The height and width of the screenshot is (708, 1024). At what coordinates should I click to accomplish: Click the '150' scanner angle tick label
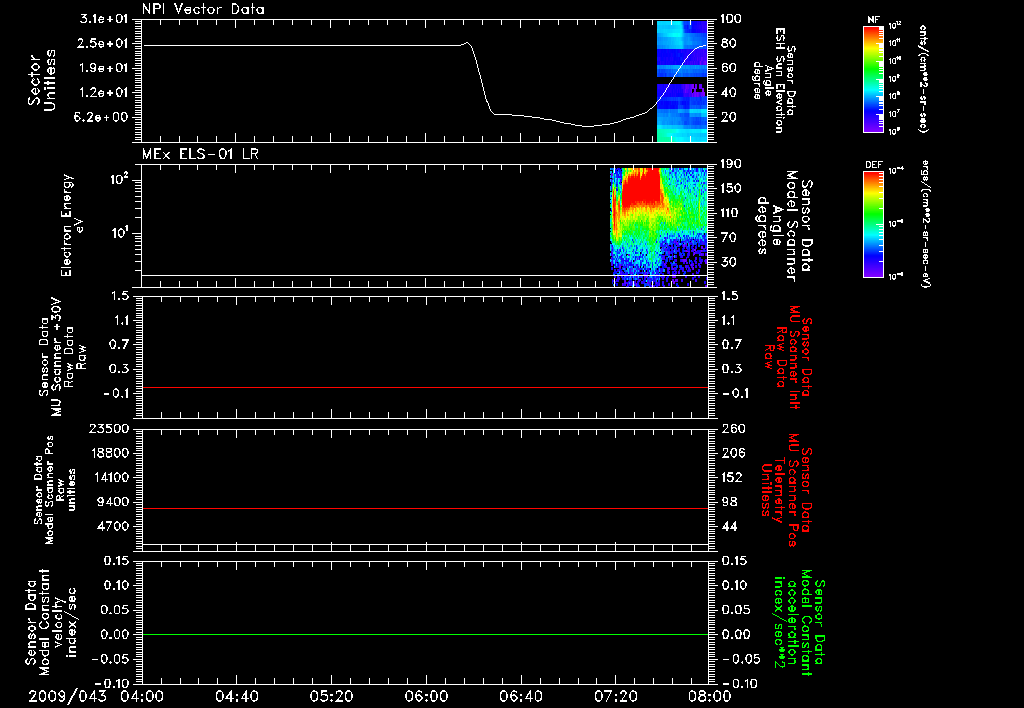731,188
